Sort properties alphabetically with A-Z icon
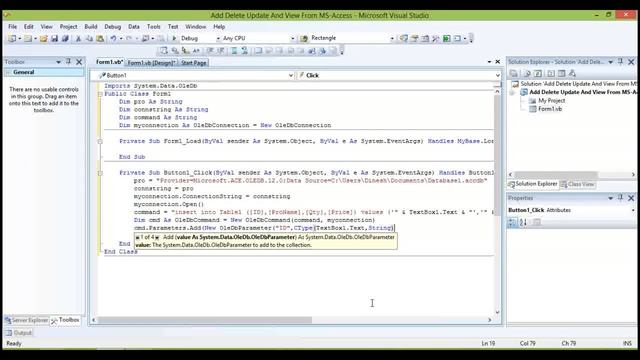 523,222
